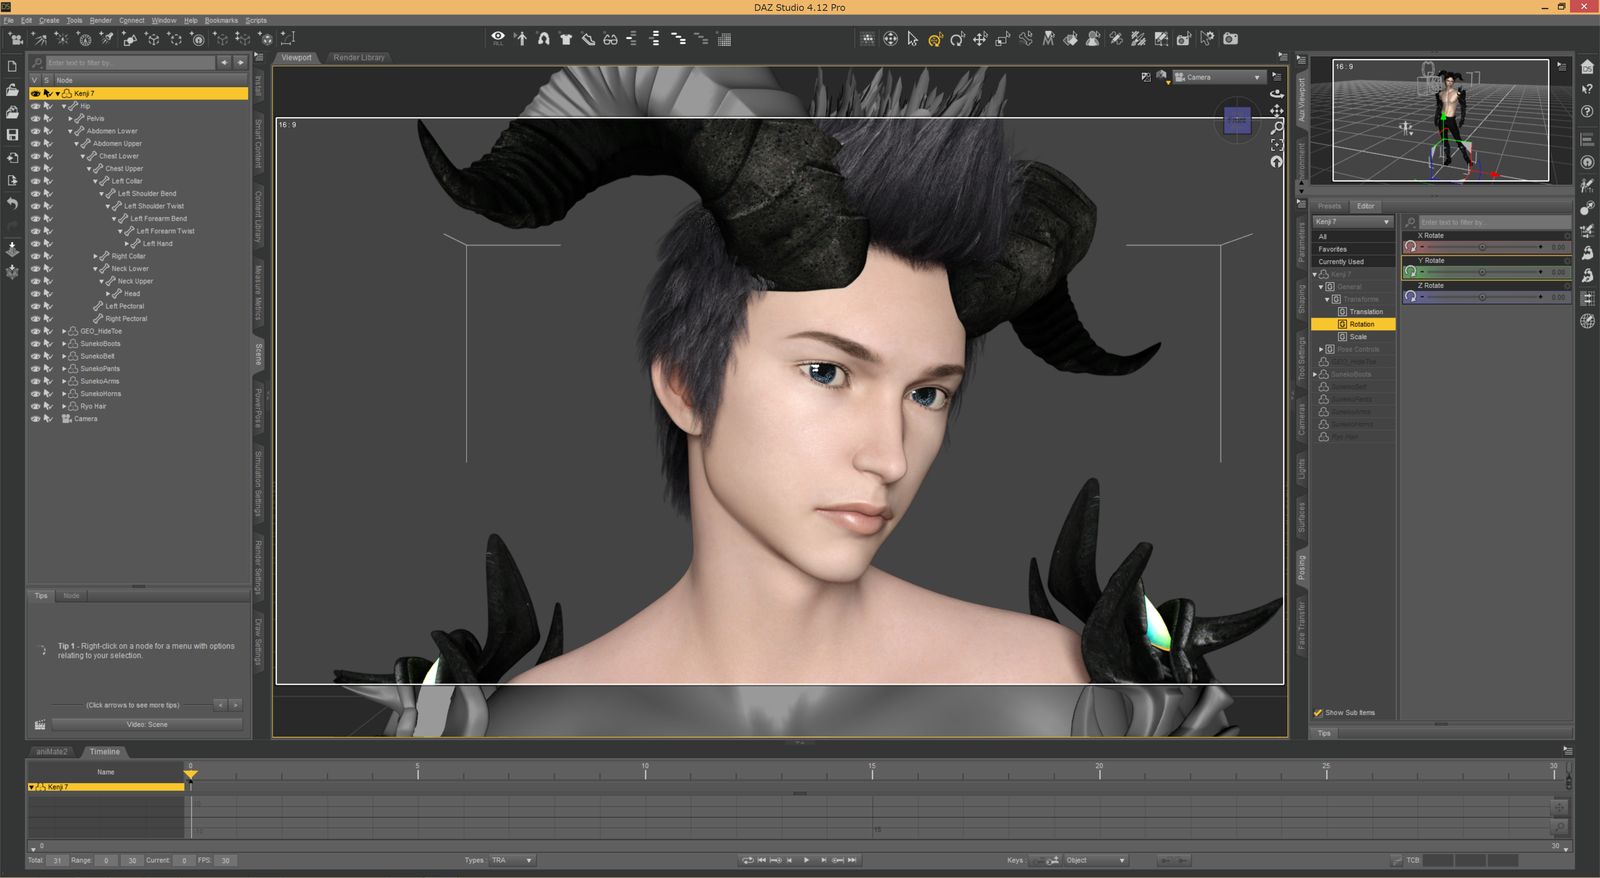Click the Open file icon in sidebar
This screenshot has height=878, width=1600.
tap(12, 89)
